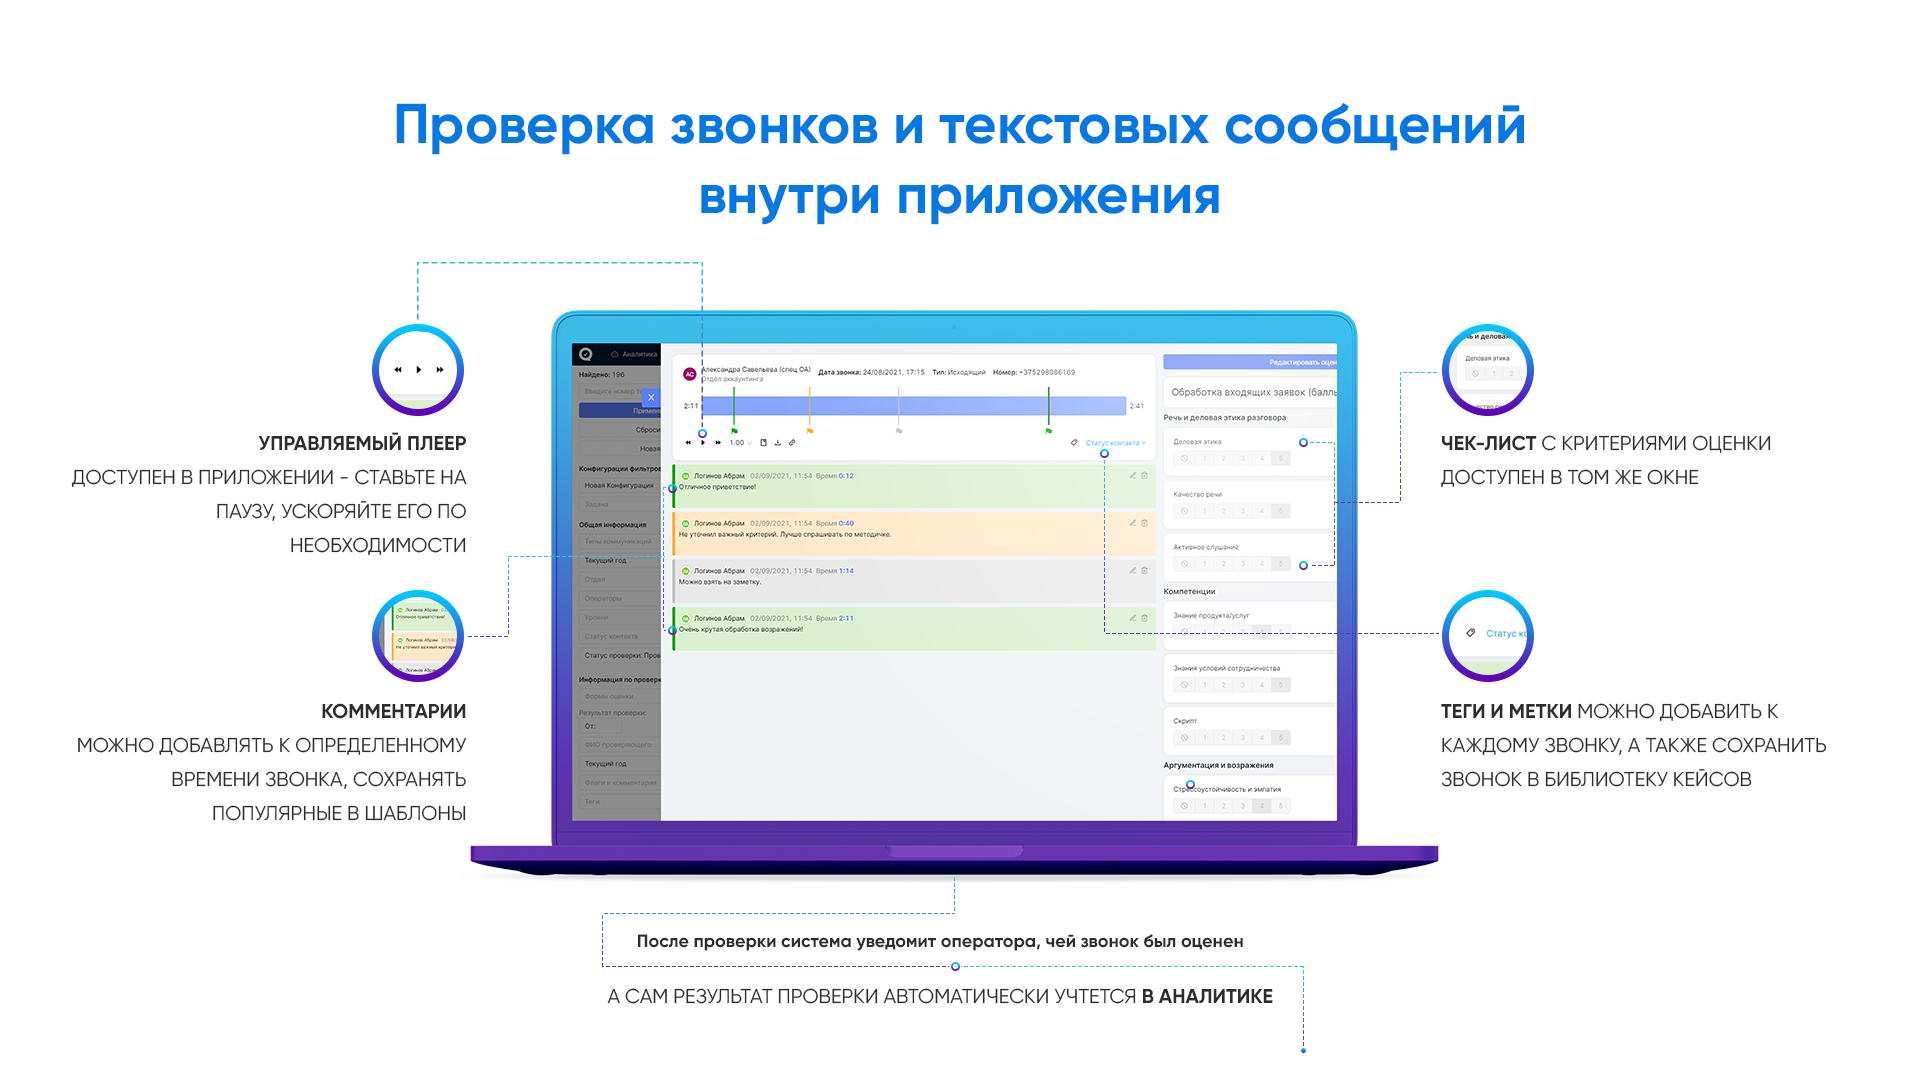Edit the 'Очень крутая обработка возражений' comment

pyautogui.click(x=1133, y=618)
